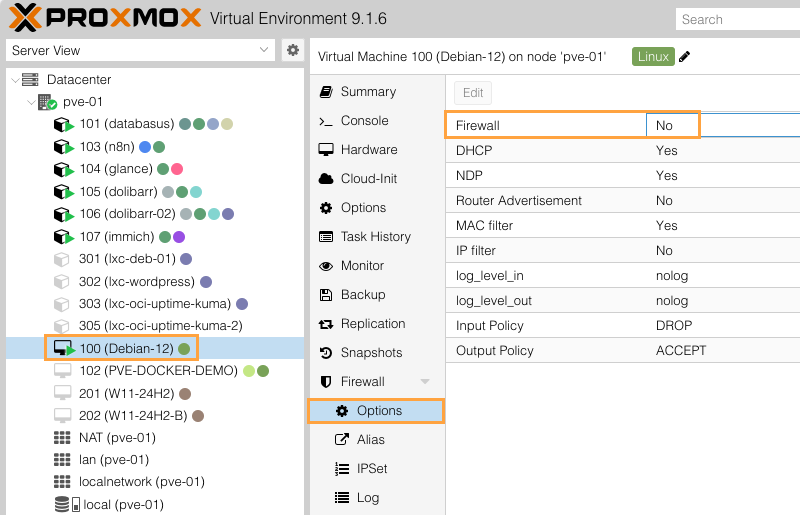
Task: Click the Firewall value 'No' cell
Action: (723, 126)
